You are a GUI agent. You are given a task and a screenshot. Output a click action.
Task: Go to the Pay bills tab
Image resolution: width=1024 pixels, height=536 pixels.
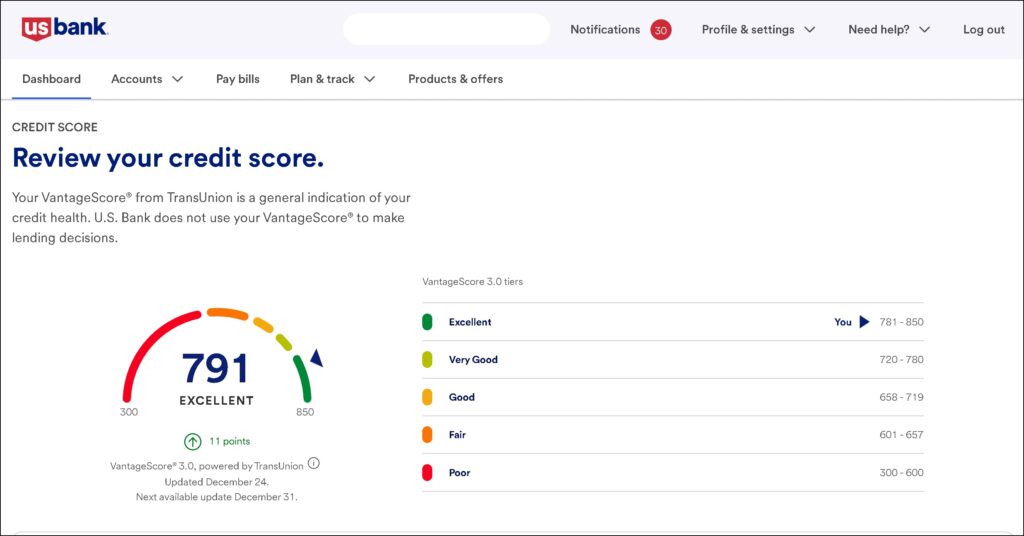[x=238, y=79]
